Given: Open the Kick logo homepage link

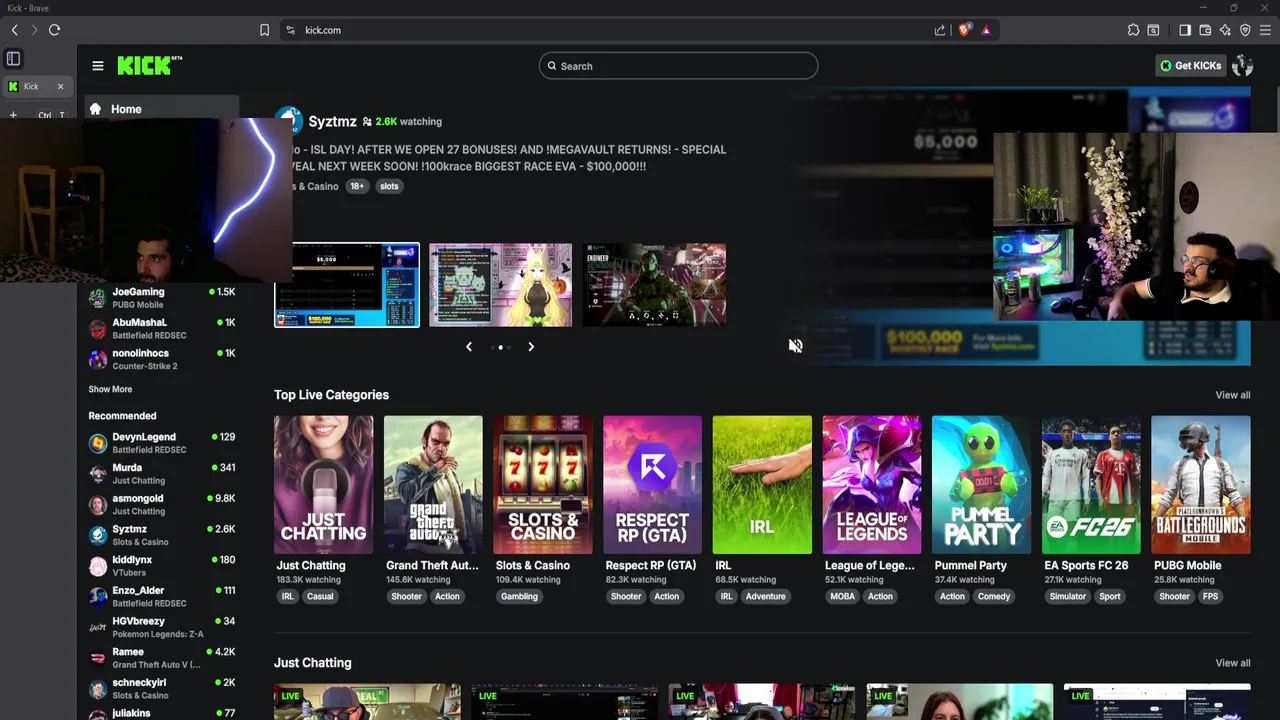Looking at the screenshot, I should click(x=150, y=65).
